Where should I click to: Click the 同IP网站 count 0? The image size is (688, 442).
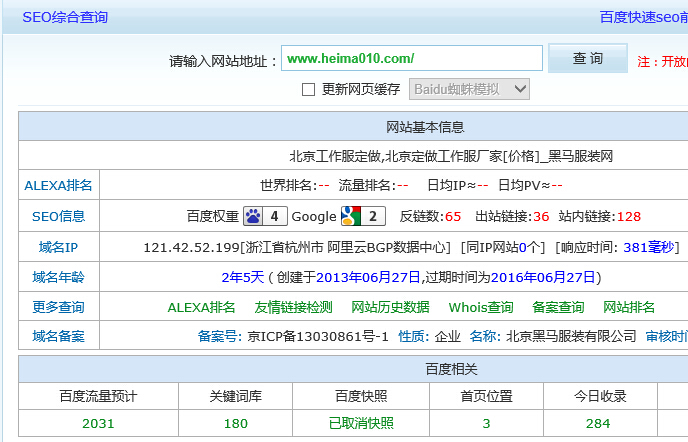tap(523, 248)
